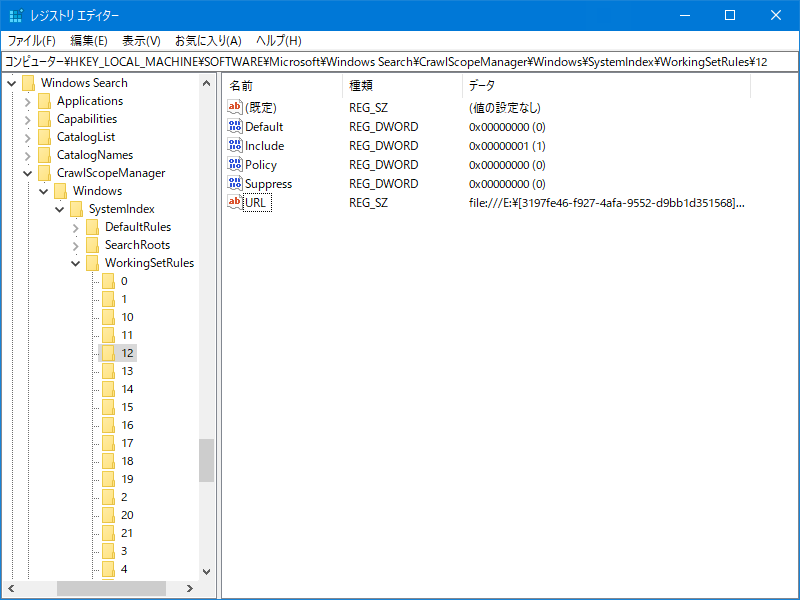
Task: Select the CatalogNames key
Action: pyautogui.click(x=94, y=155)
